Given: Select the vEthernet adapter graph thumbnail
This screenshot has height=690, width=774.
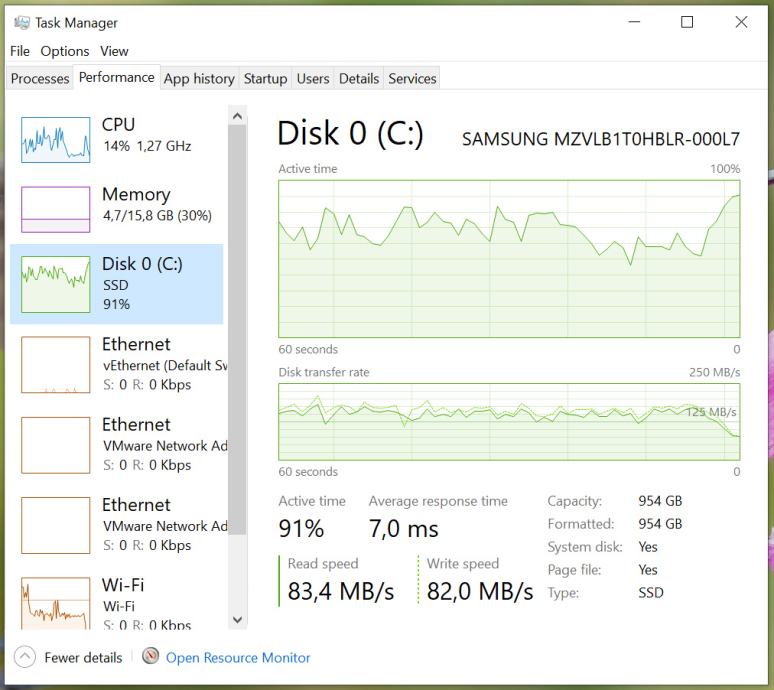Looking at the screenshot, I should 56,364.
